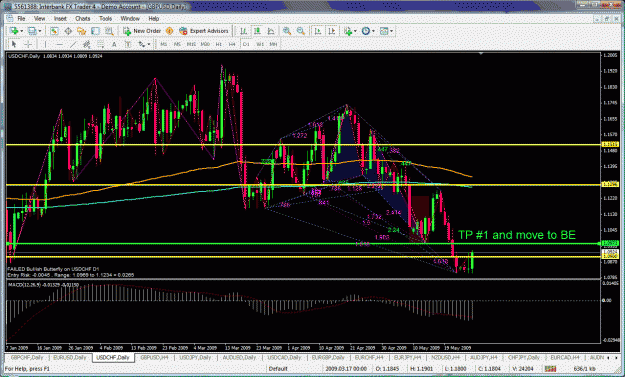Screen dimensions: 625x377
Task: Switch chart to candlesticks type
Action: [x=257, y=31]
